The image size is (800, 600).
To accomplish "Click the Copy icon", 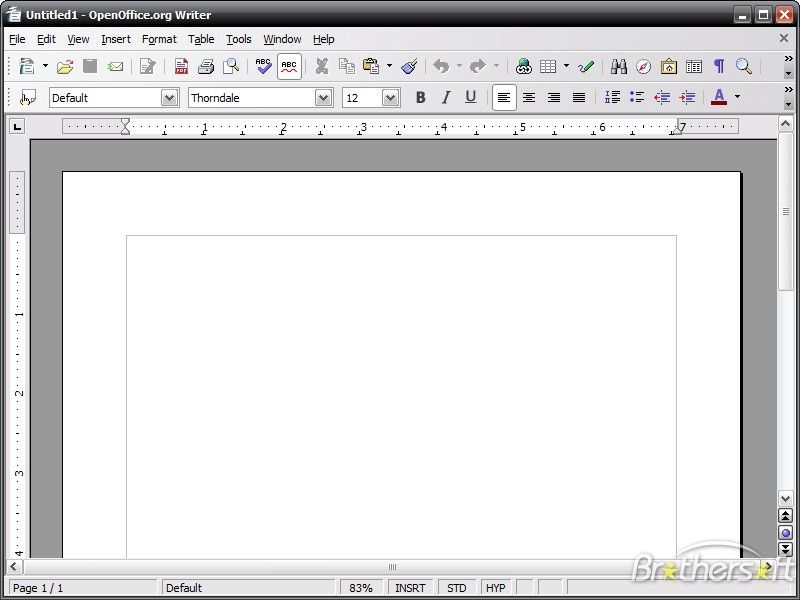I will pos(347,66).
